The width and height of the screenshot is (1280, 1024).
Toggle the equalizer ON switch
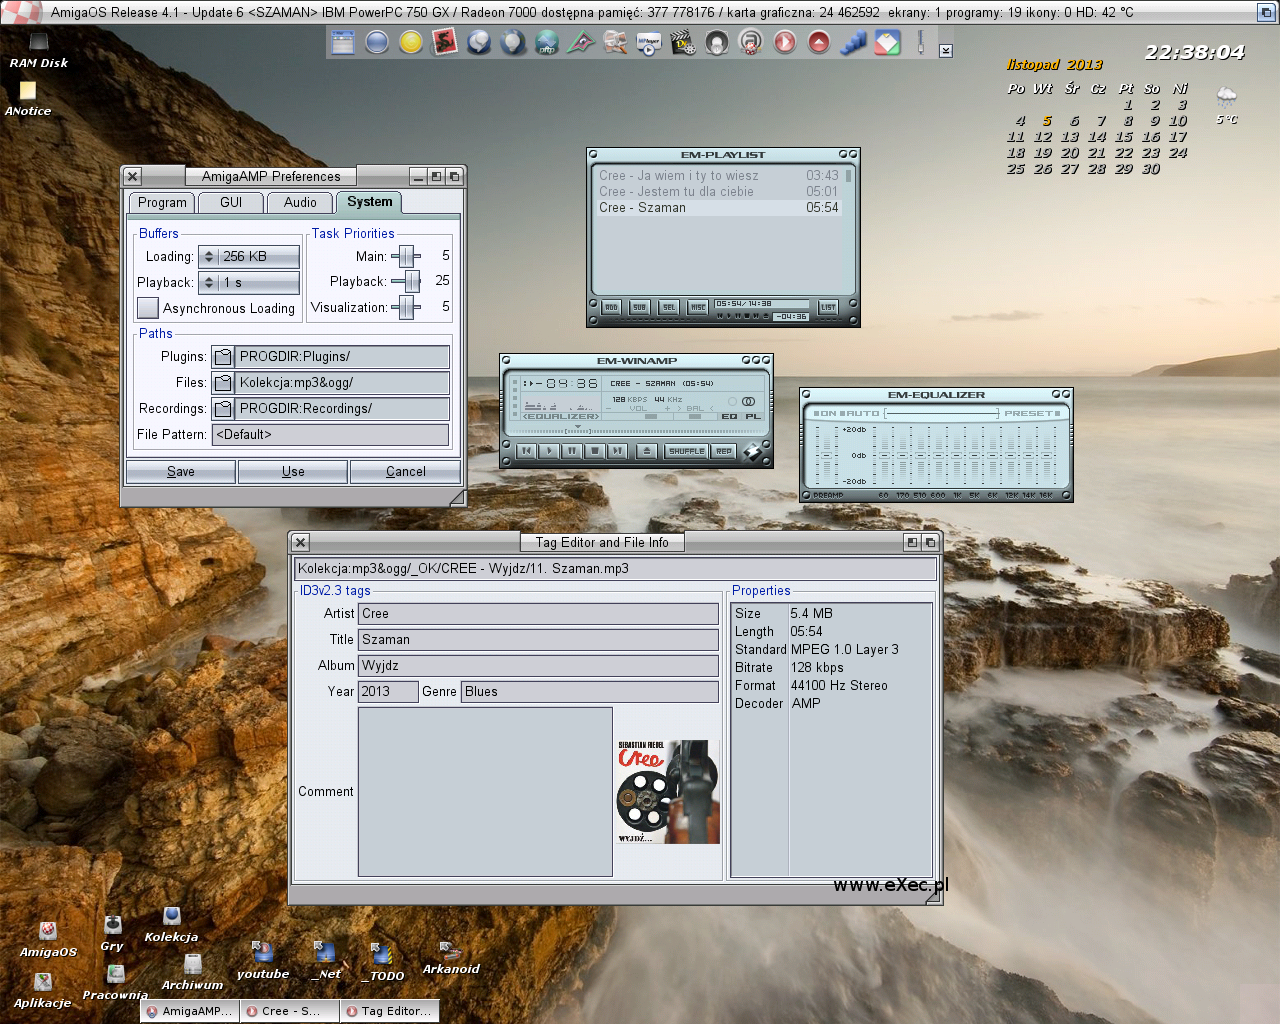[826, 413]
